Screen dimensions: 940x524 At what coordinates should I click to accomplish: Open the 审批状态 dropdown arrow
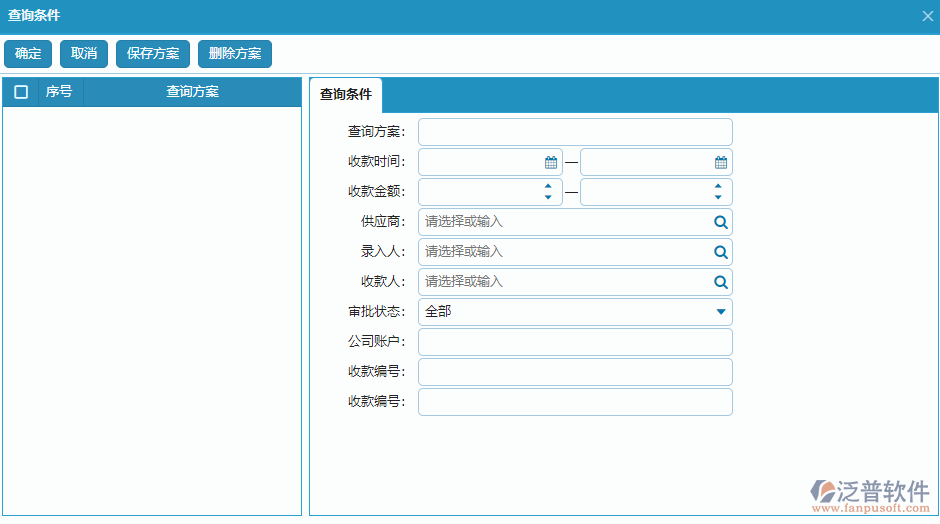721,312
